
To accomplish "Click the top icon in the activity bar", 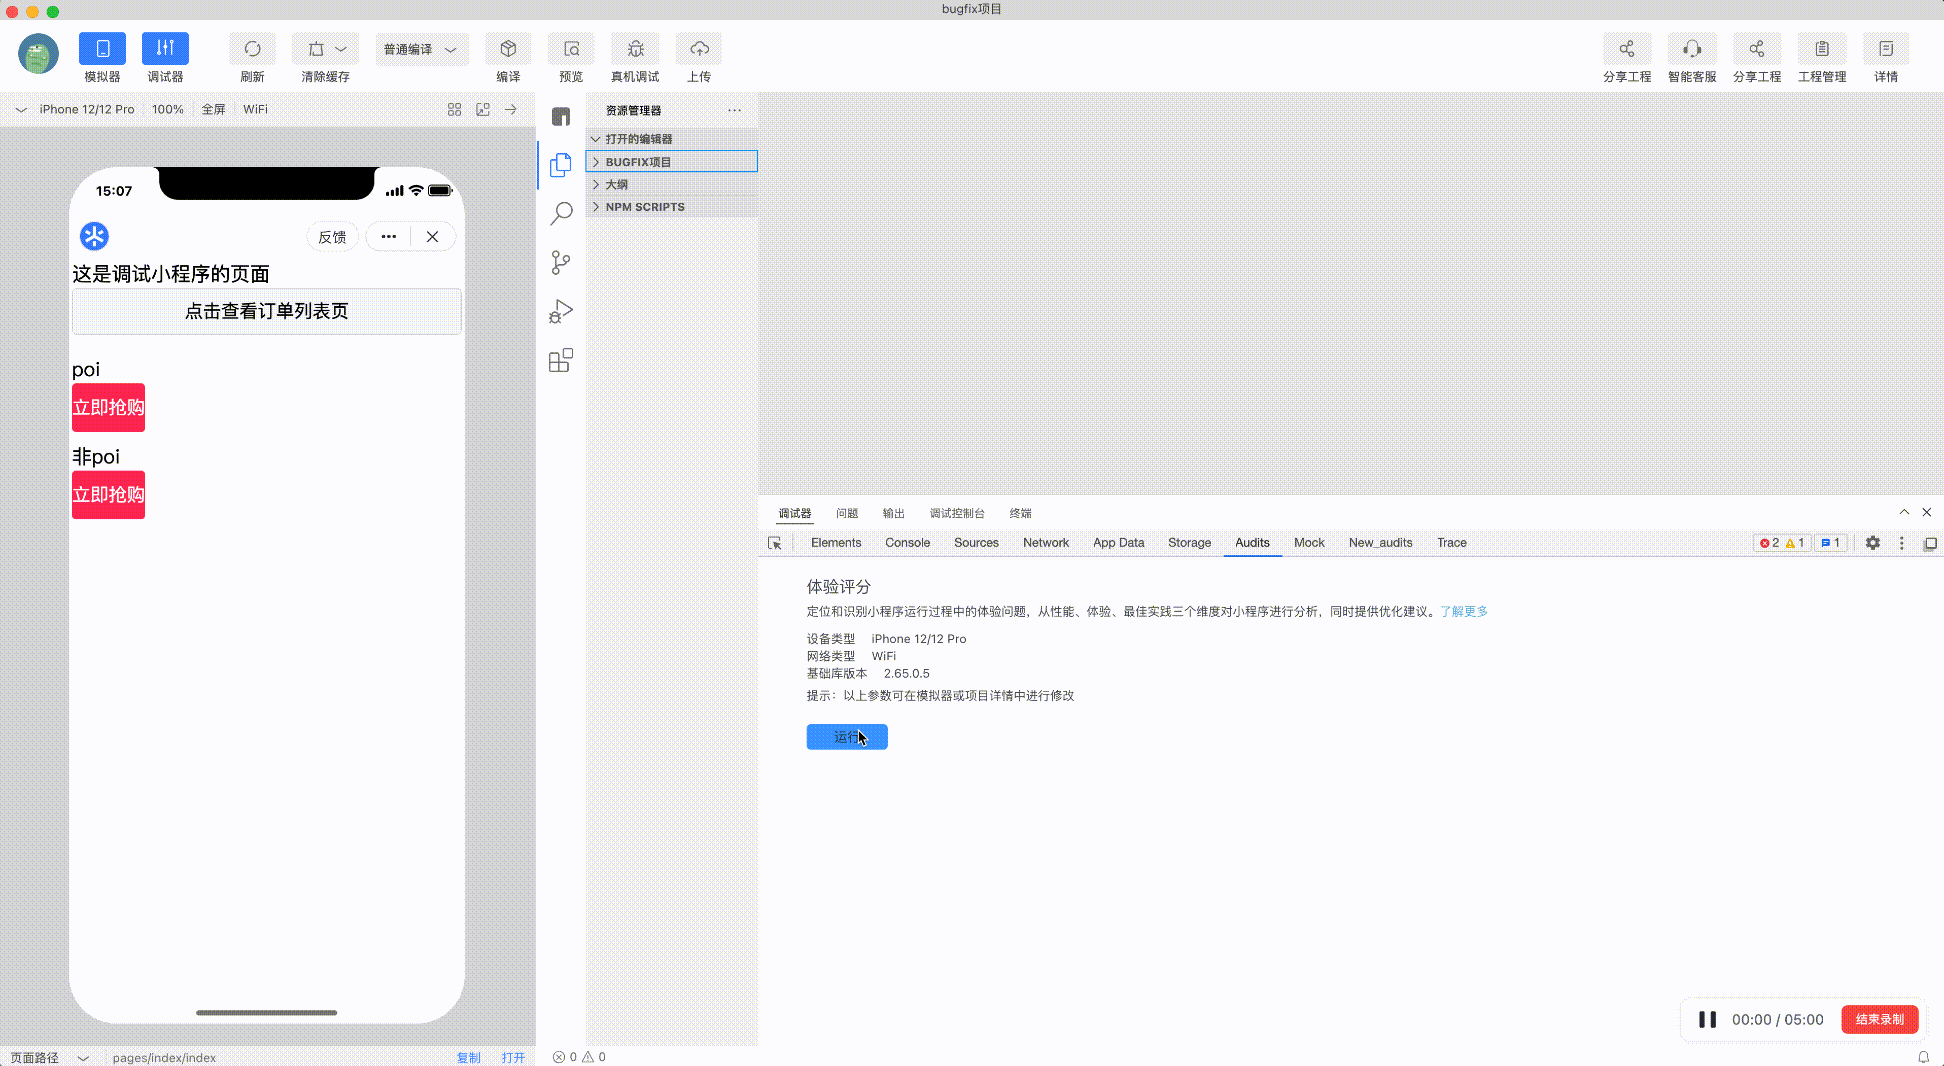I will coord(561,116).
